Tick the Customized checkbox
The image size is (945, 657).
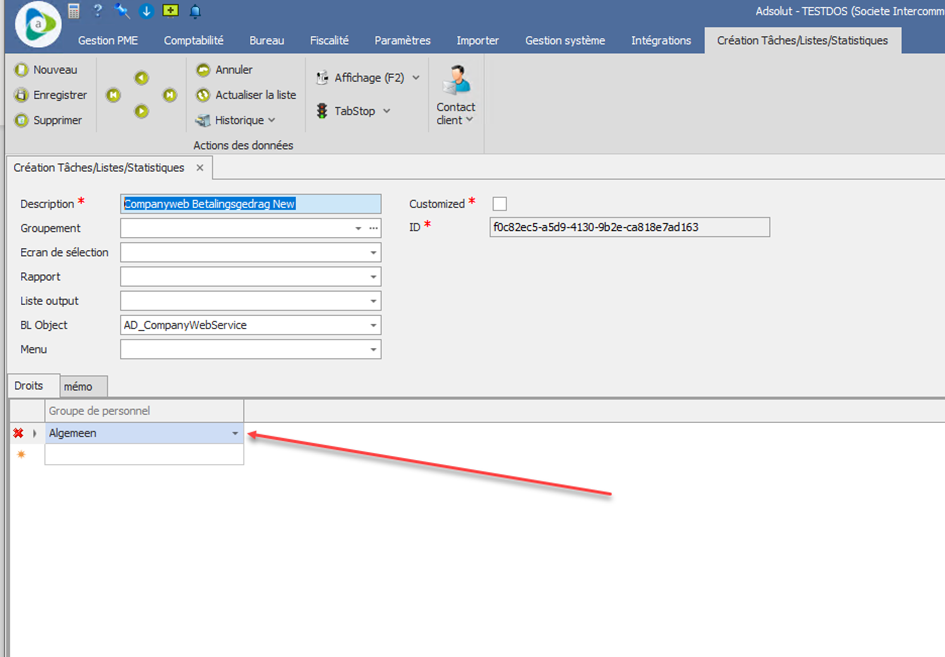click(x=500, y=204)
